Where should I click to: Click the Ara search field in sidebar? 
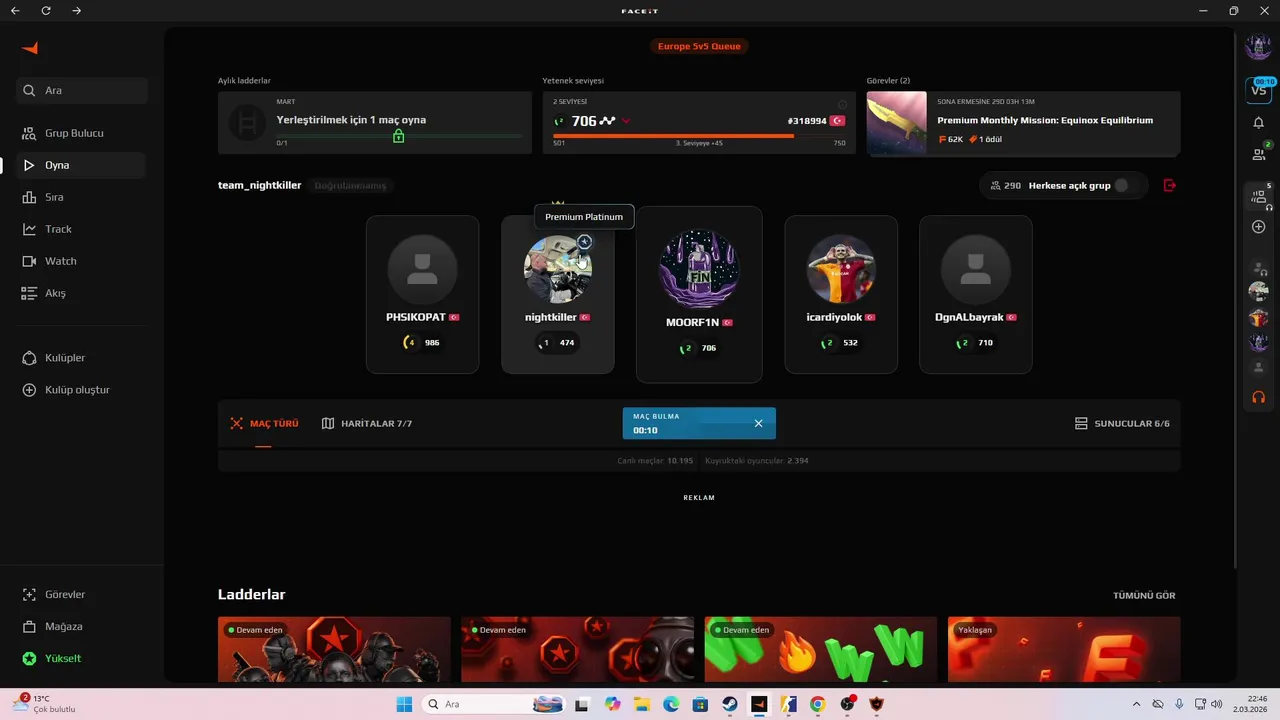click(83, 90)
